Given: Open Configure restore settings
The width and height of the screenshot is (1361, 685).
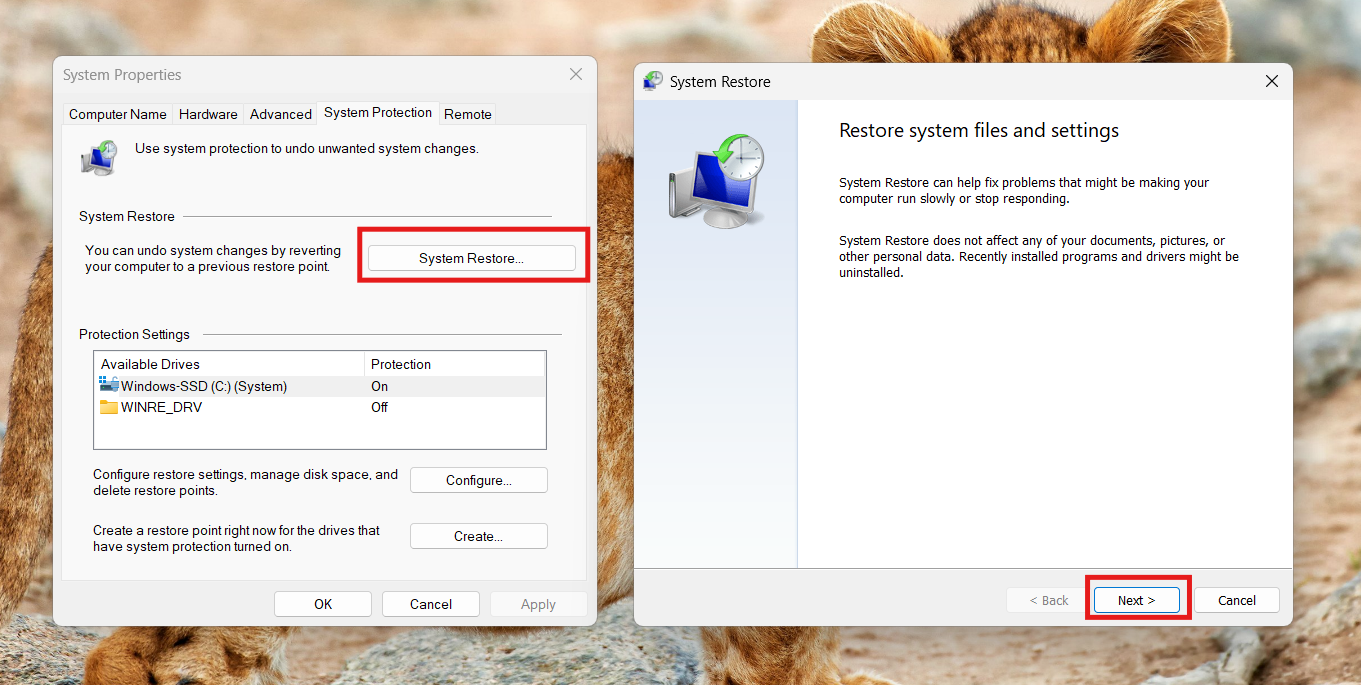Looking at the screenshot, I should click(478, 480).
